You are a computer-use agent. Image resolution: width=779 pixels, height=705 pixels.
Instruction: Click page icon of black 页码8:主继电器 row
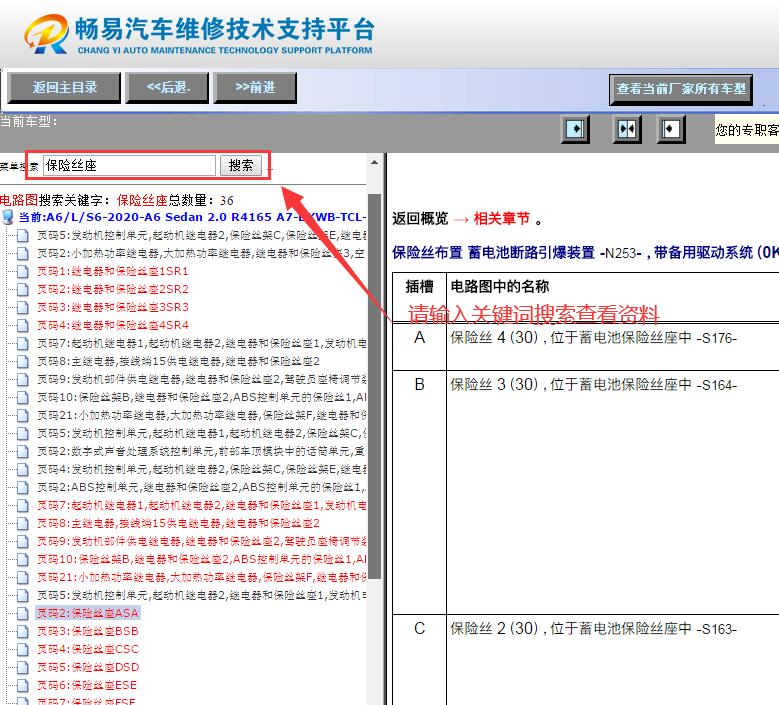tap(22, 361)
